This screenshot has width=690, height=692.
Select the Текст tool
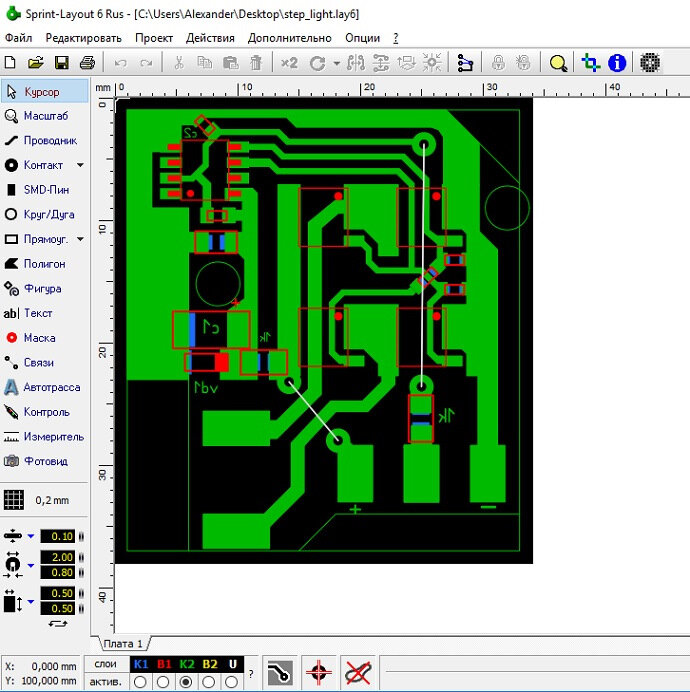click(x=45, y=313)
